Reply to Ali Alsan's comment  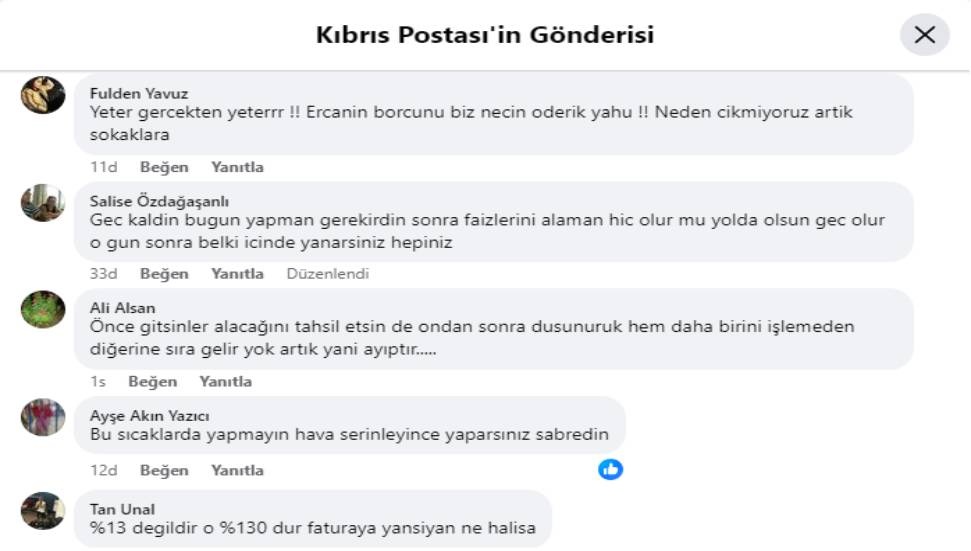pos(225,381)
